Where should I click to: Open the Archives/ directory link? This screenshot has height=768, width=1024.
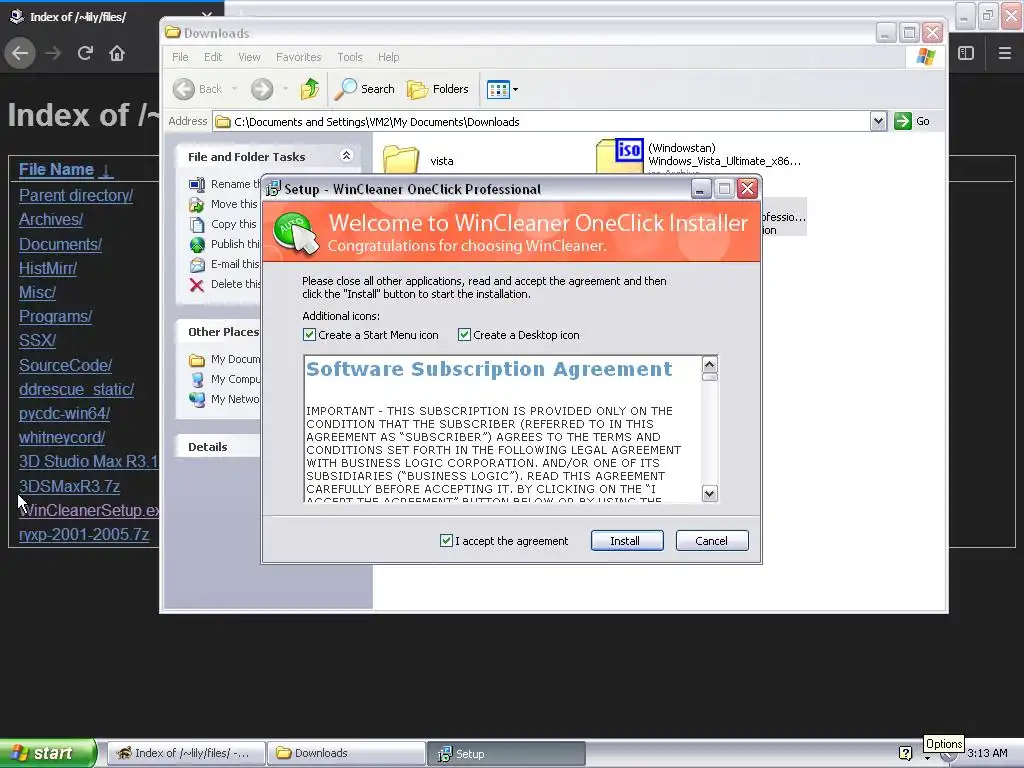coord(51,219)
